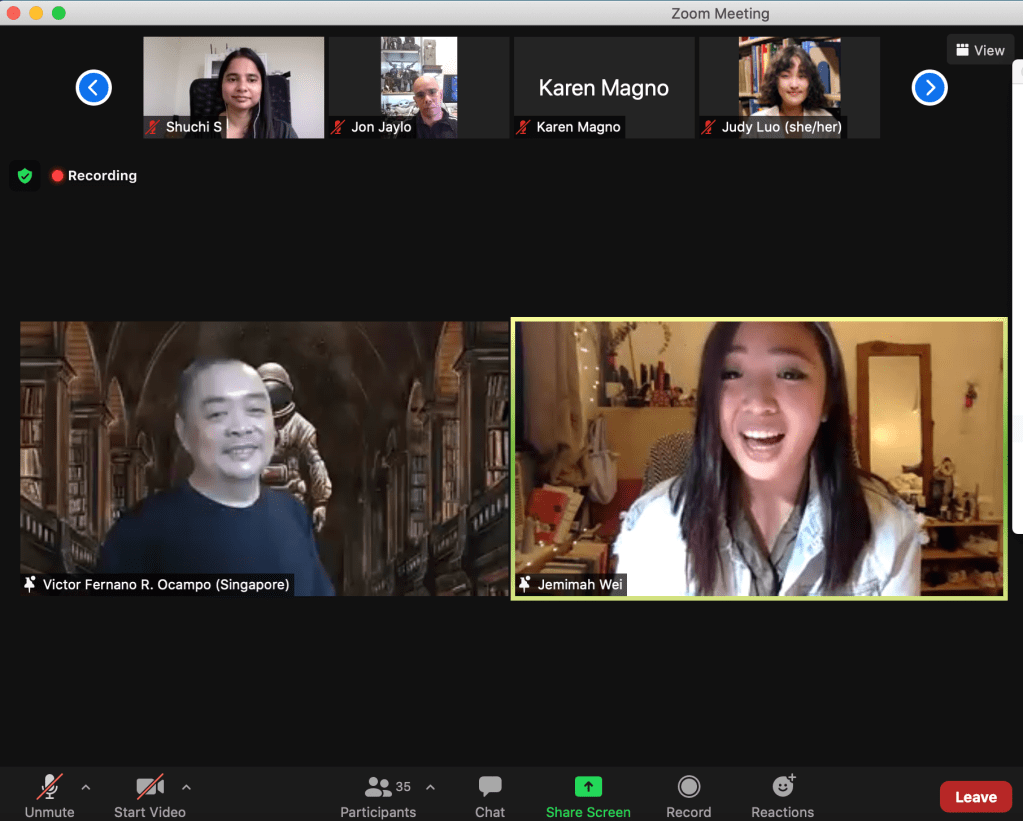Show next participants with right arrow
Viewport: 1023px width, 821px height.
pos(929,88)
